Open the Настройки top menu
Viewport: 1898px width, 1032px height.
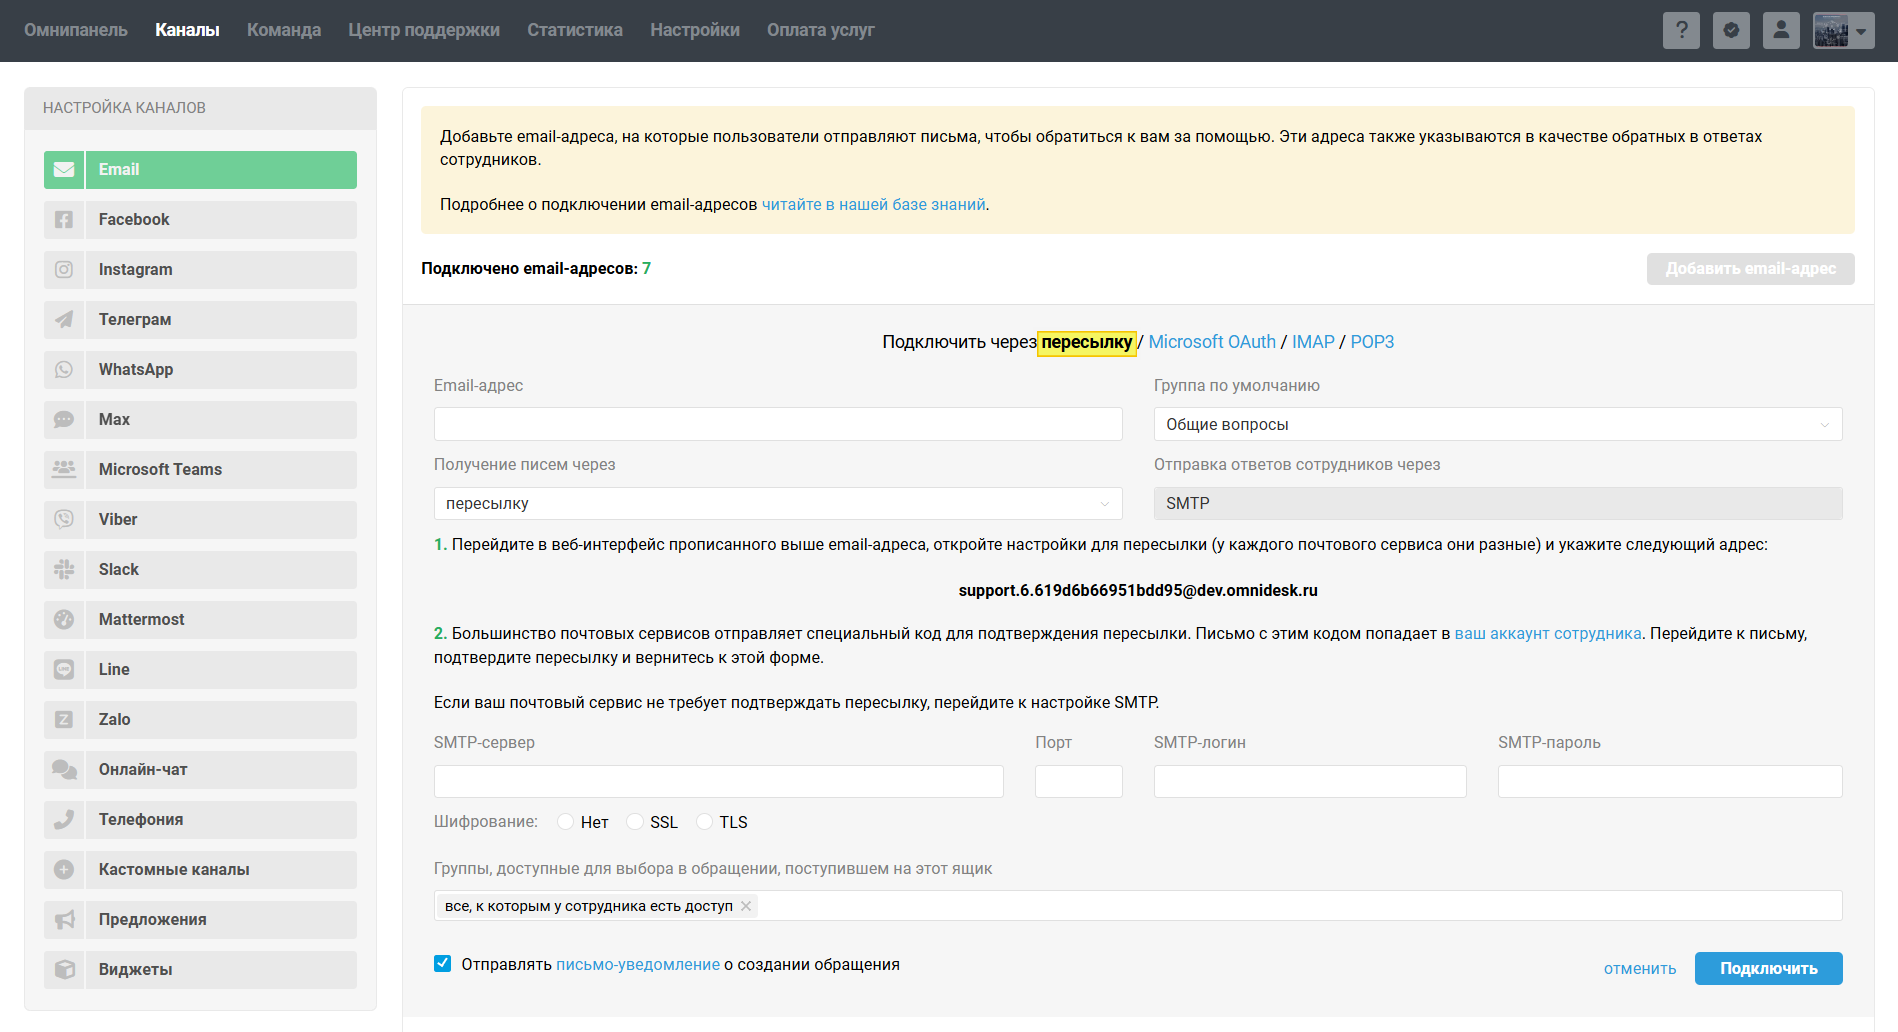pos(694,30)
